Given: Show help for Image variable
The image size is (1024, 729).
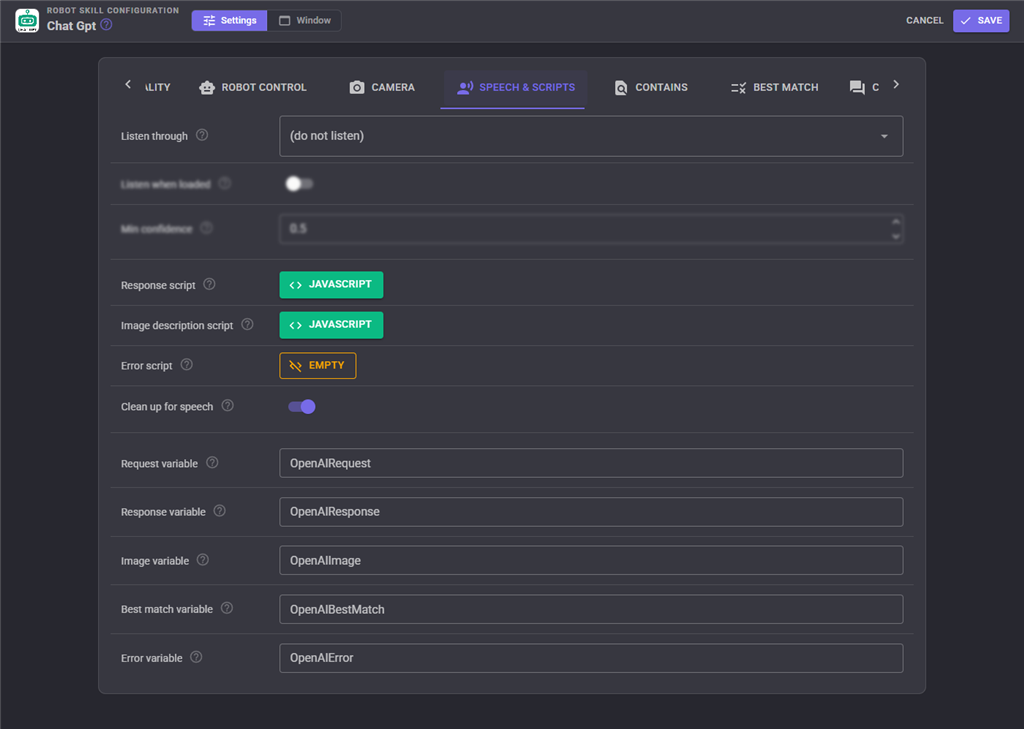Looking at the screenshot, I should [x=203, y=560].
